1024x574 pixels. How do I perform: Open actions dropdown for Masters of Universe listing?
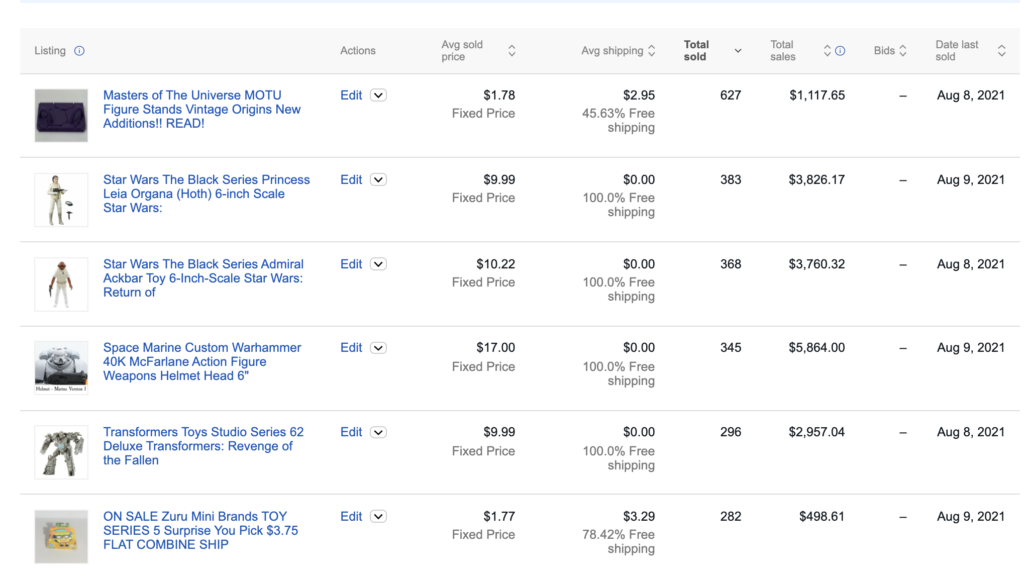pyautogui.click(x=378, y=95)
